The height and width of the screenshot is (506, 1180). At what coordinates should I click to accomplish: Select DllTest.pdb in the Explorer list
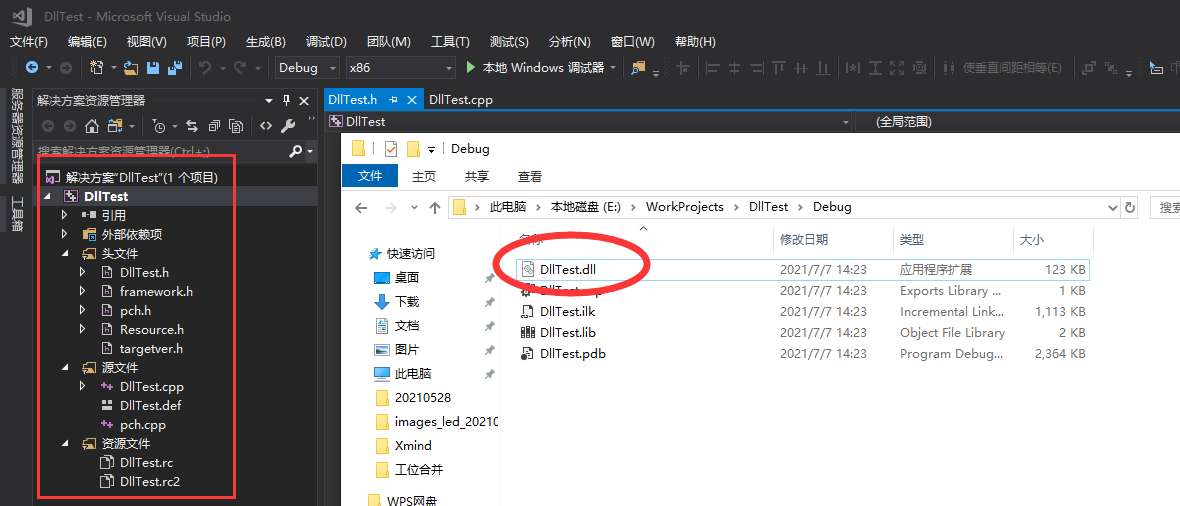[x=573, y=354]
